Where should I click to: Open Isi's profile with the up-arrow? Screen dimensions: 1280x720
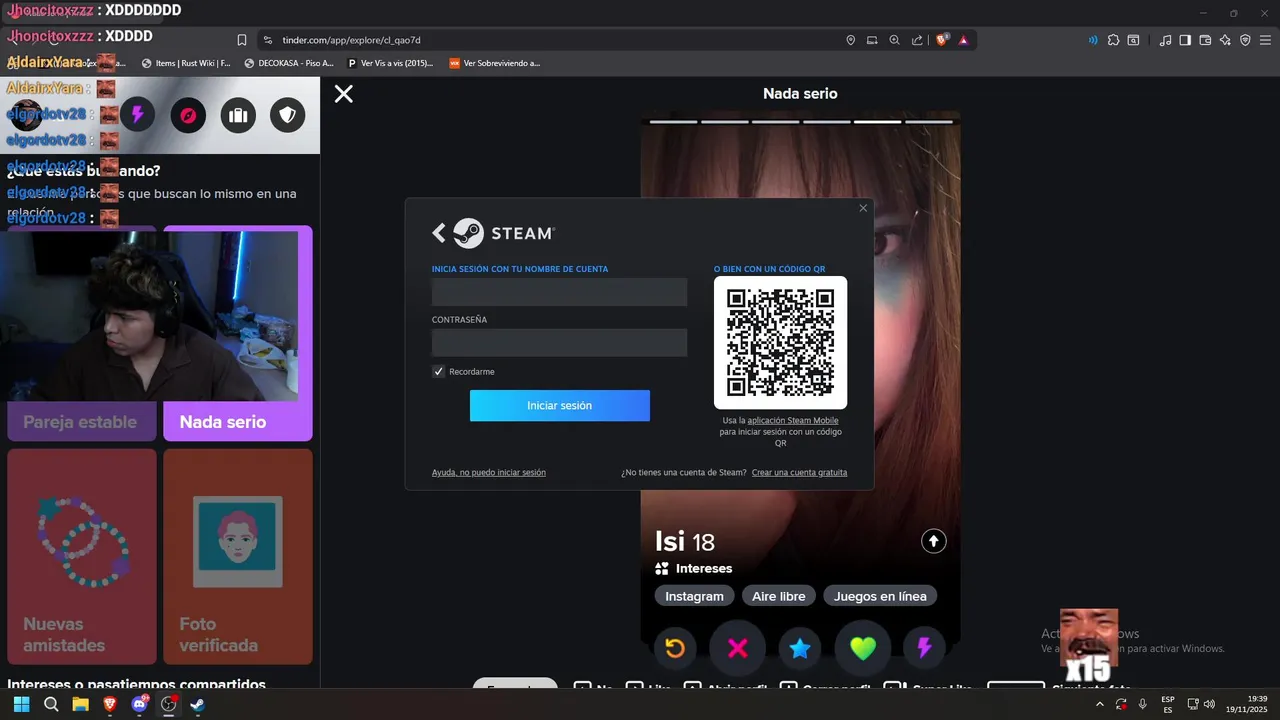pyautogui.click(x=933, y=541)
